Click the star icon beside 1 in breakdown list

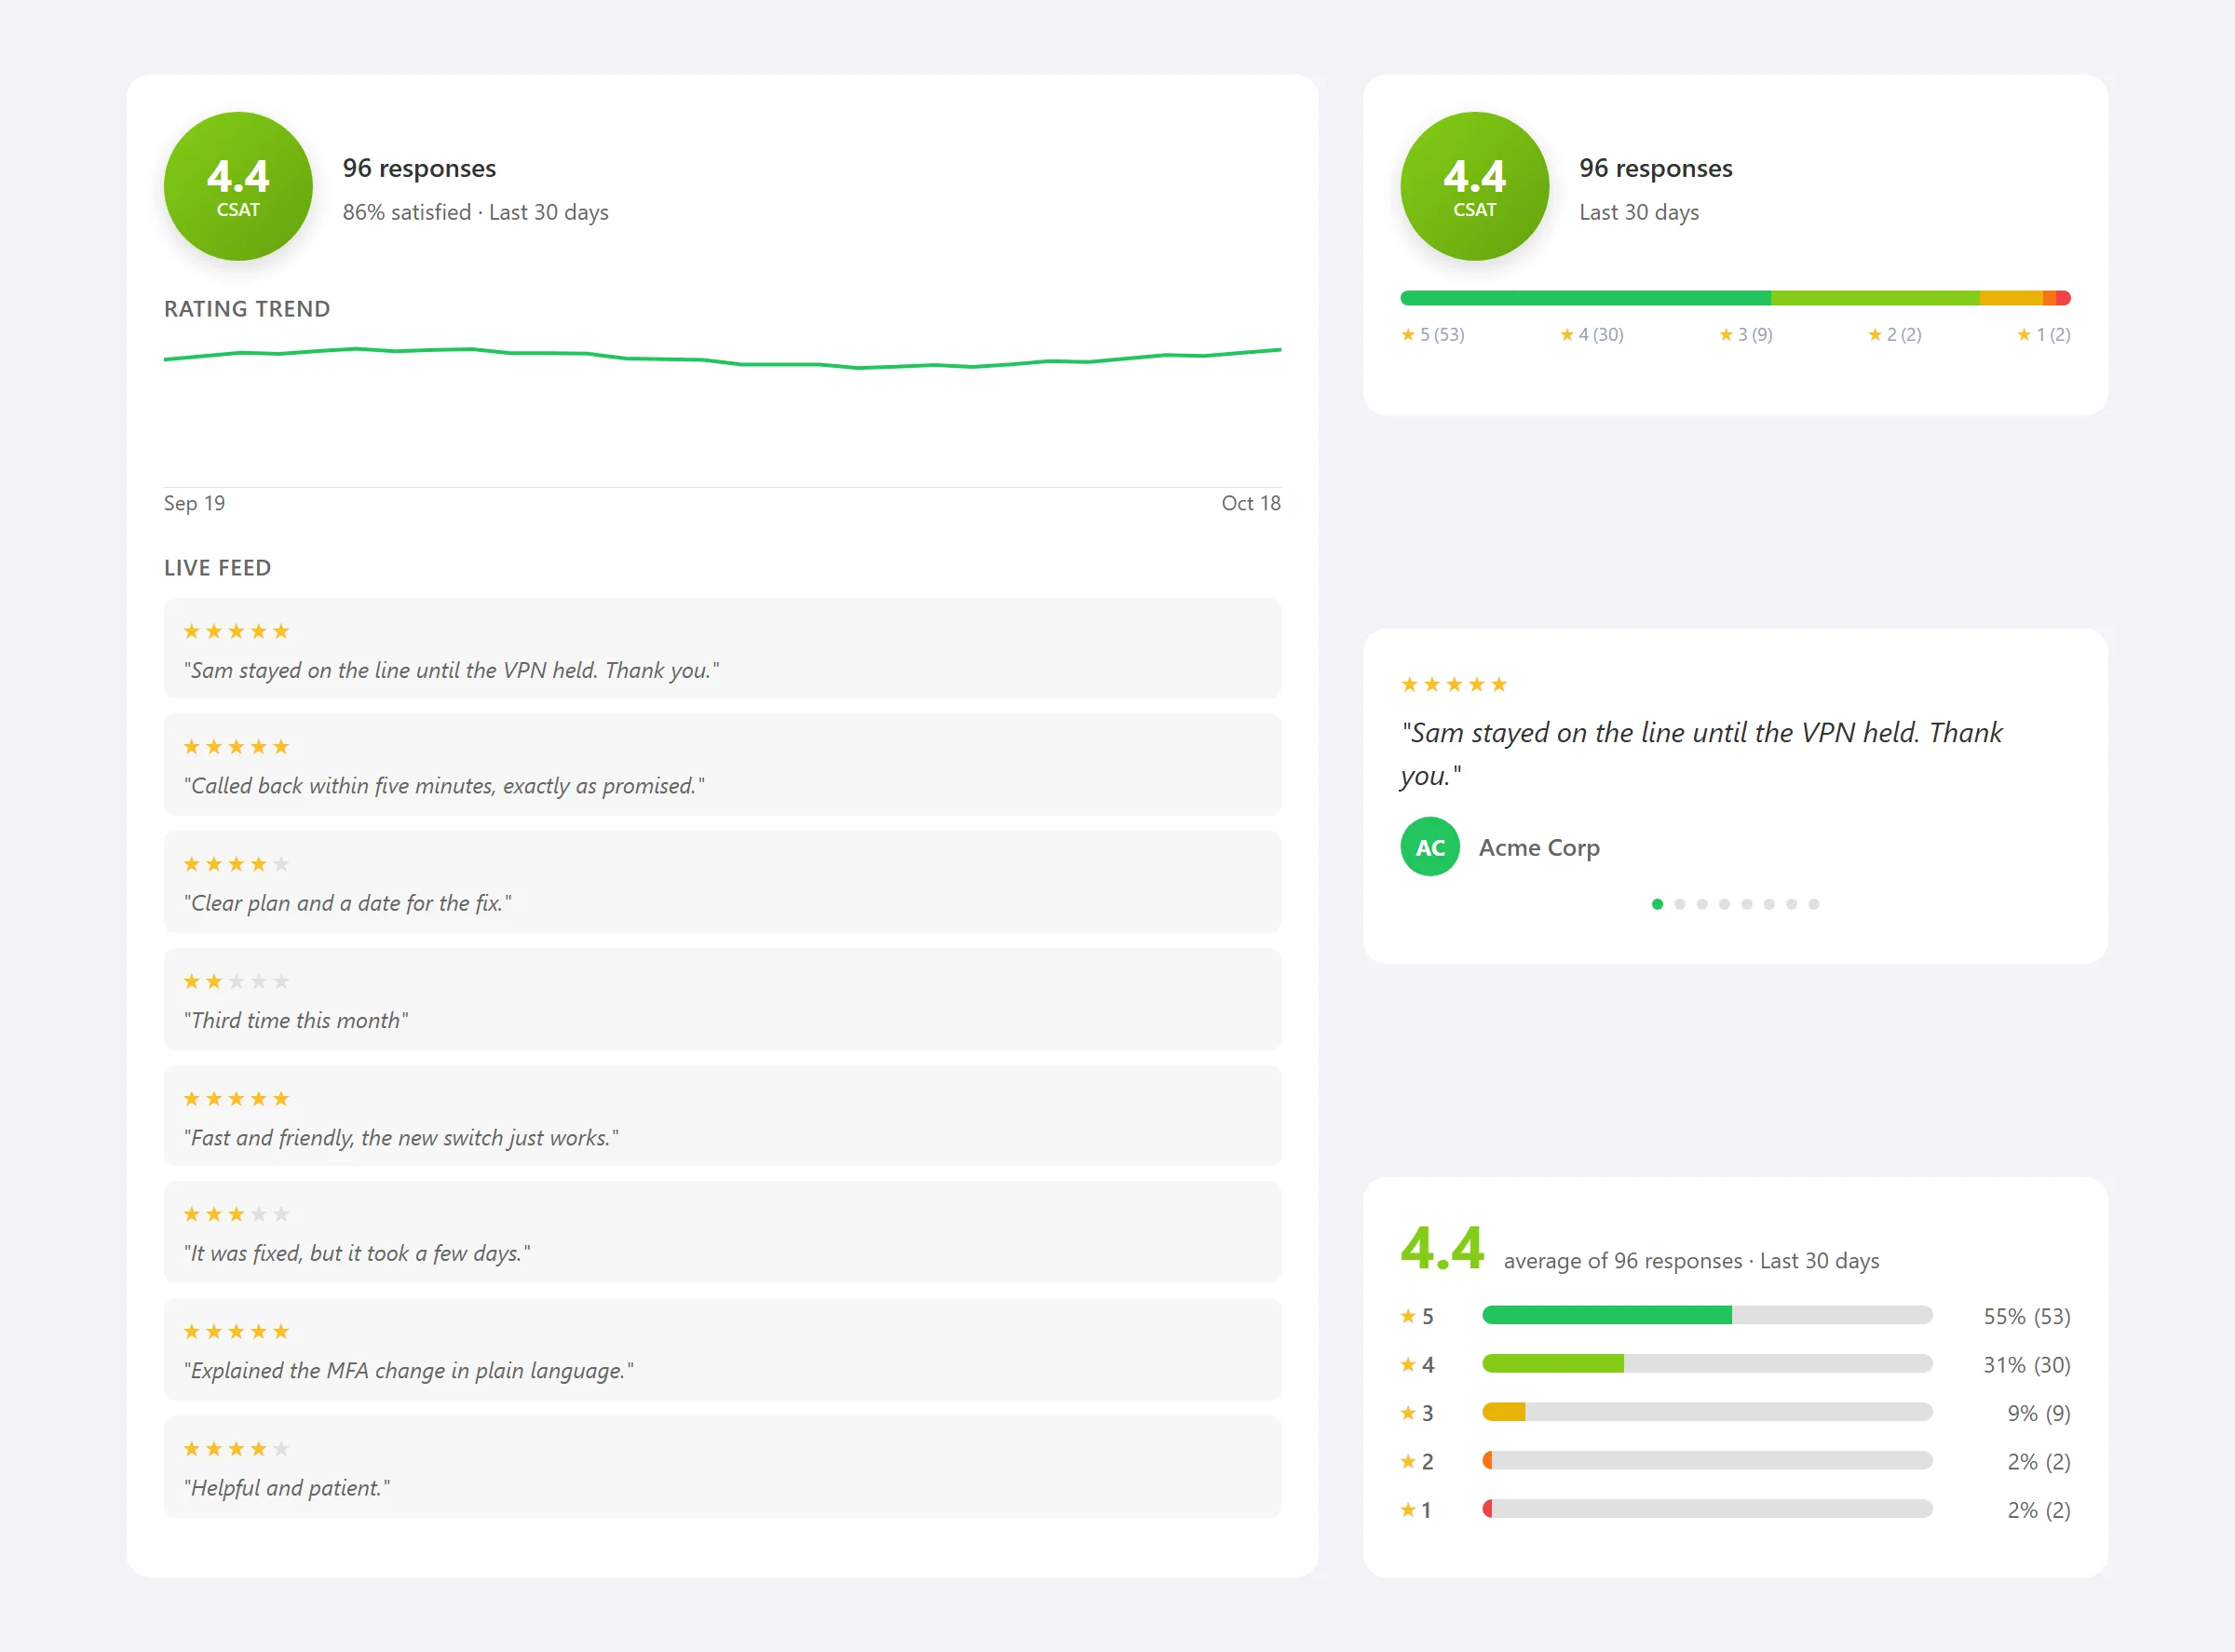1408,1510
